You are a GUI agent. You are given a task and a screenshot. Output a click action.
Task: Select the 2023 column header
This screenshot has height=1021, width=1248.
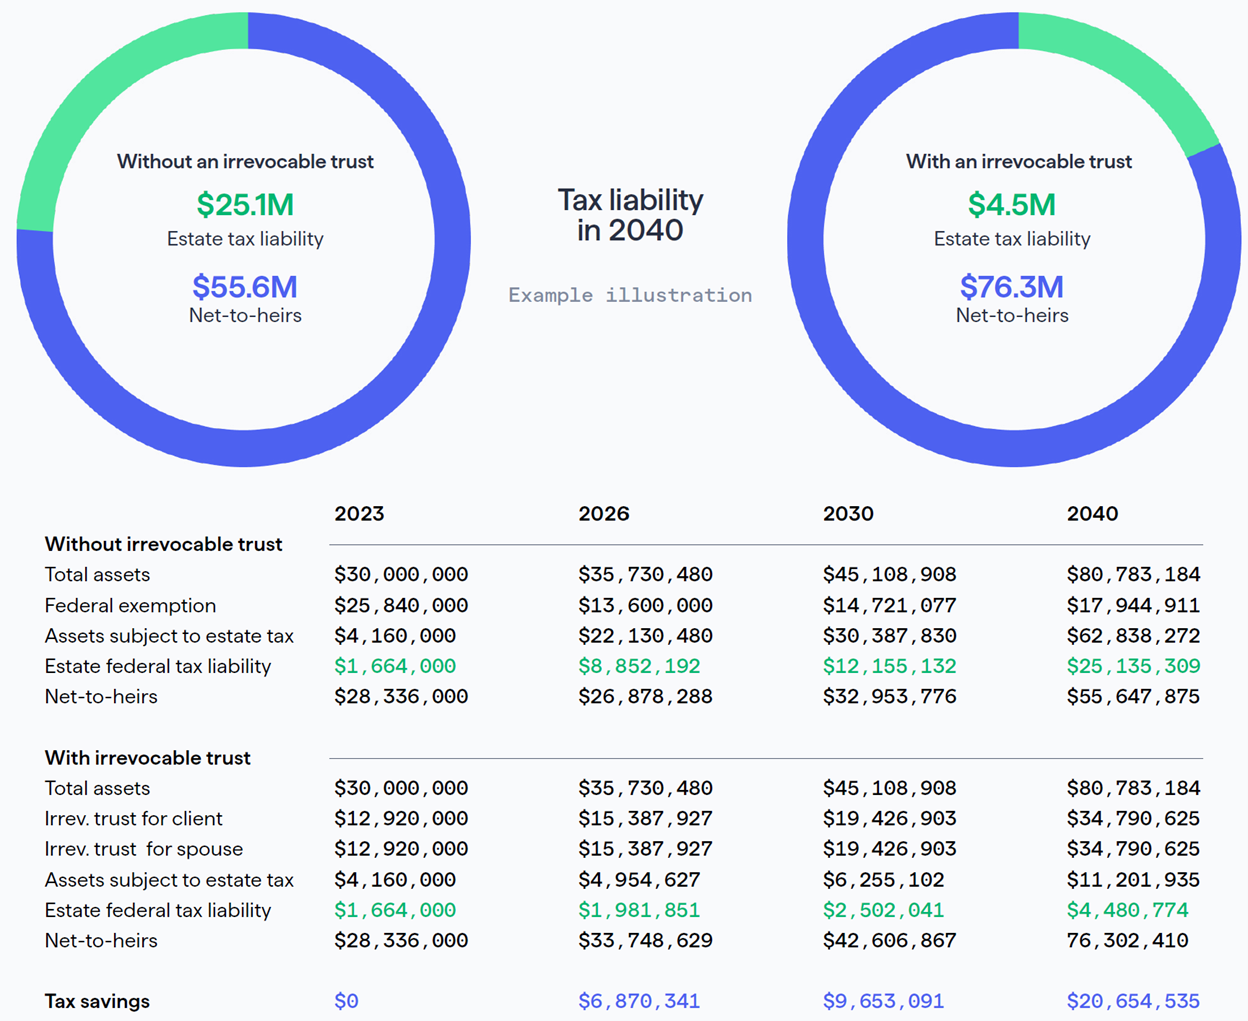(359, 514)
